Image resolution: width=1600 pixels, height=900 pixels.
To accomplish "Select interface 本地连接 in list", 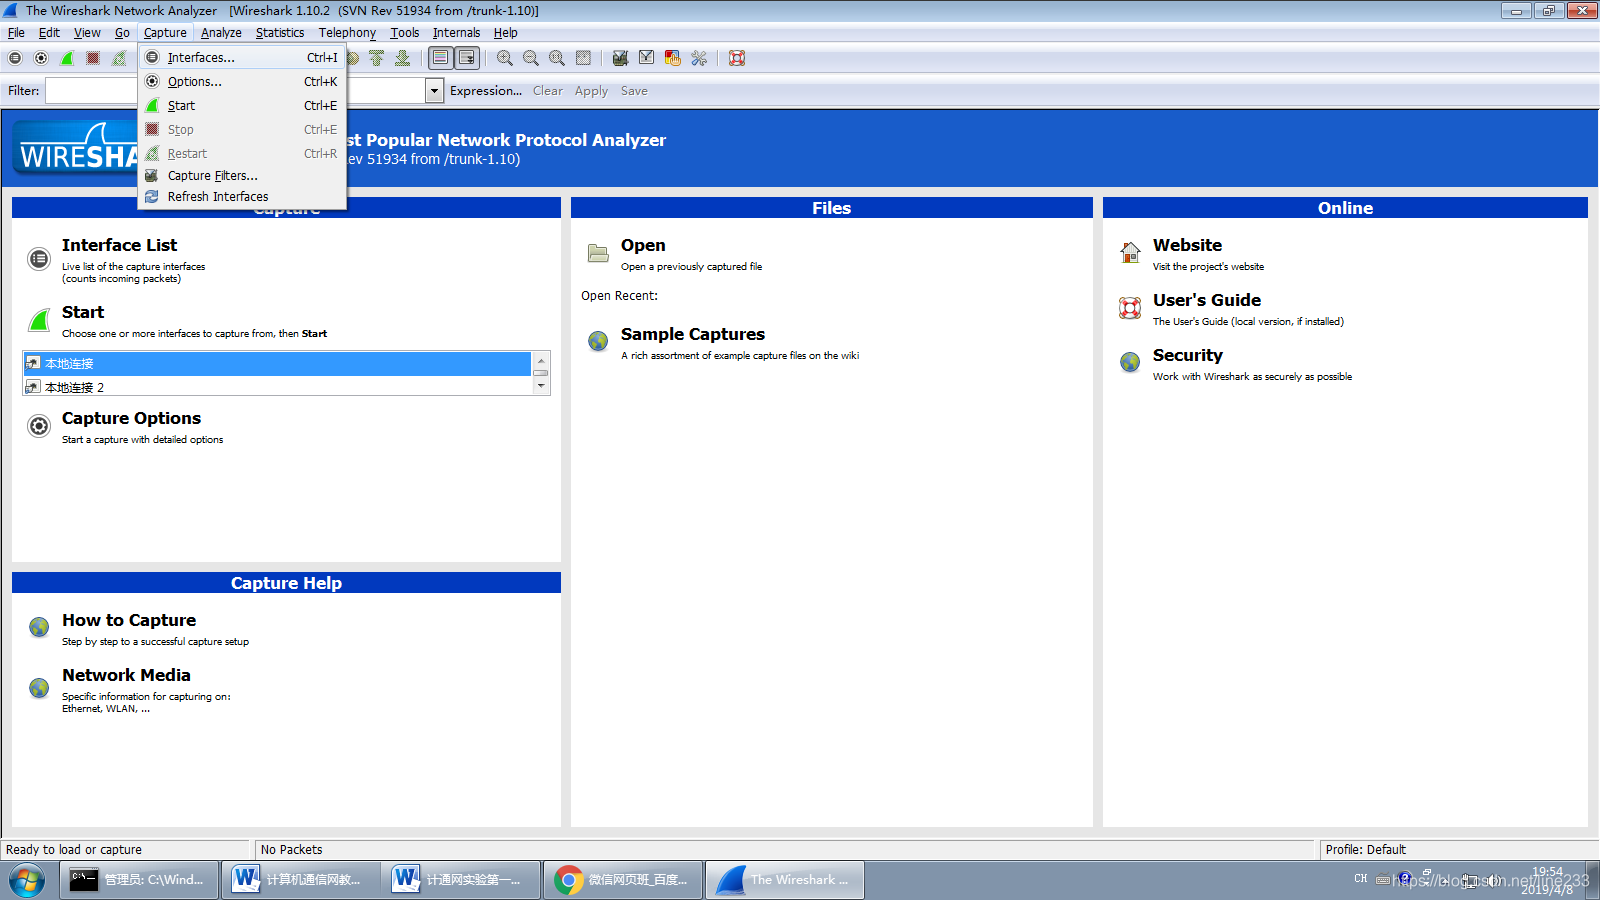I will pyautogui.click(x=277, y=363).
